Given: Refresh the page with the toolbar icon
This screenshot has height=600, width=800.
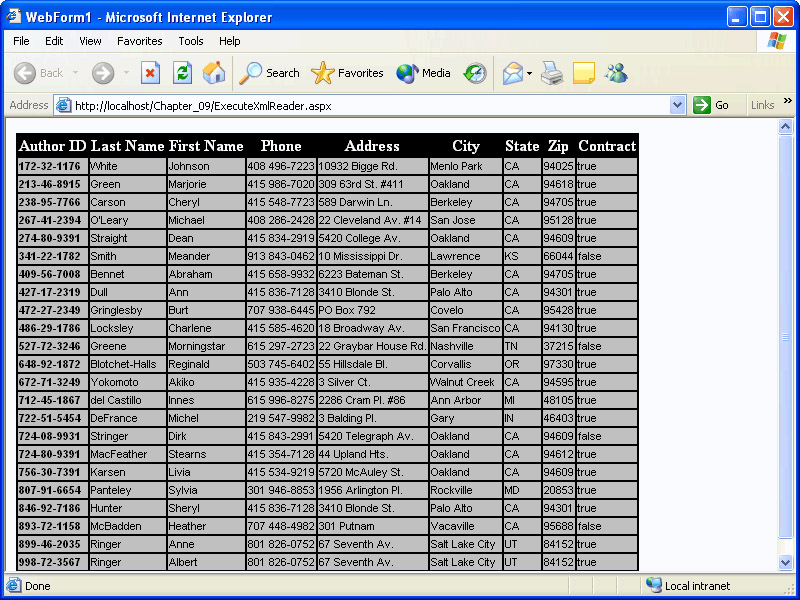Looking at the screenshot, I should point(182,73).
